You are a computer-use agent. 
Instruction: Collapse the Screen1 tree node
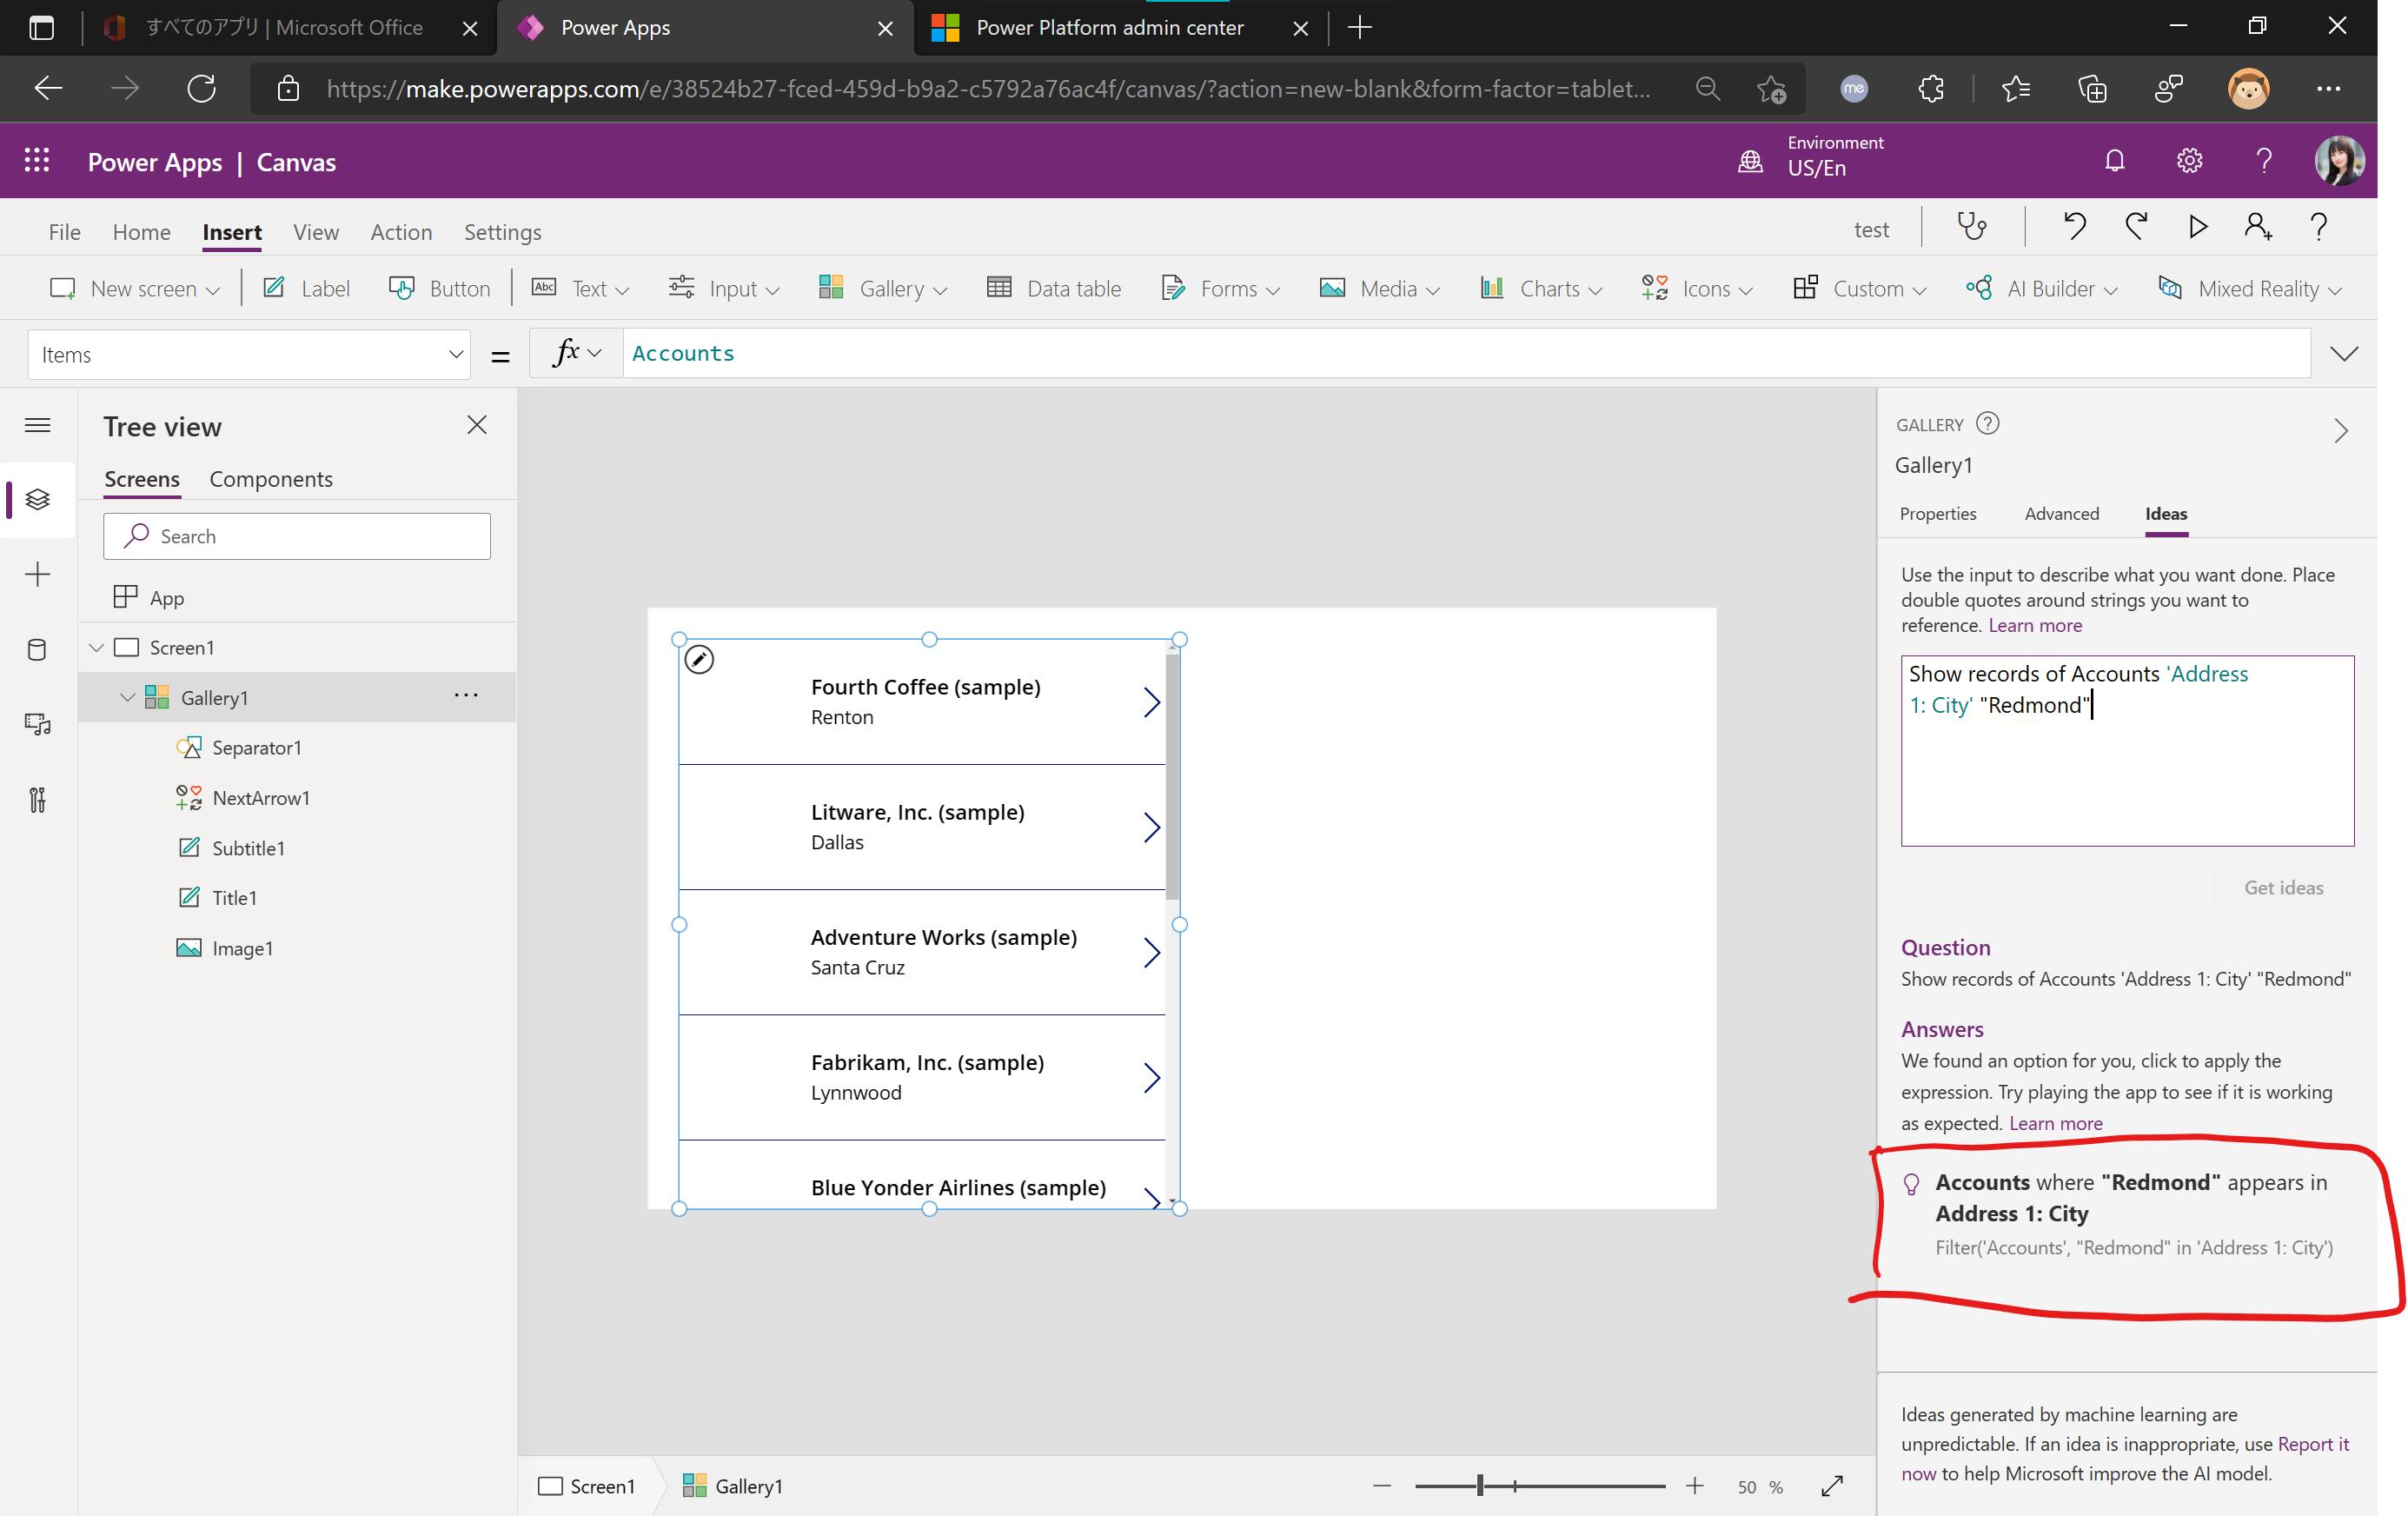(x=97, y=647)
